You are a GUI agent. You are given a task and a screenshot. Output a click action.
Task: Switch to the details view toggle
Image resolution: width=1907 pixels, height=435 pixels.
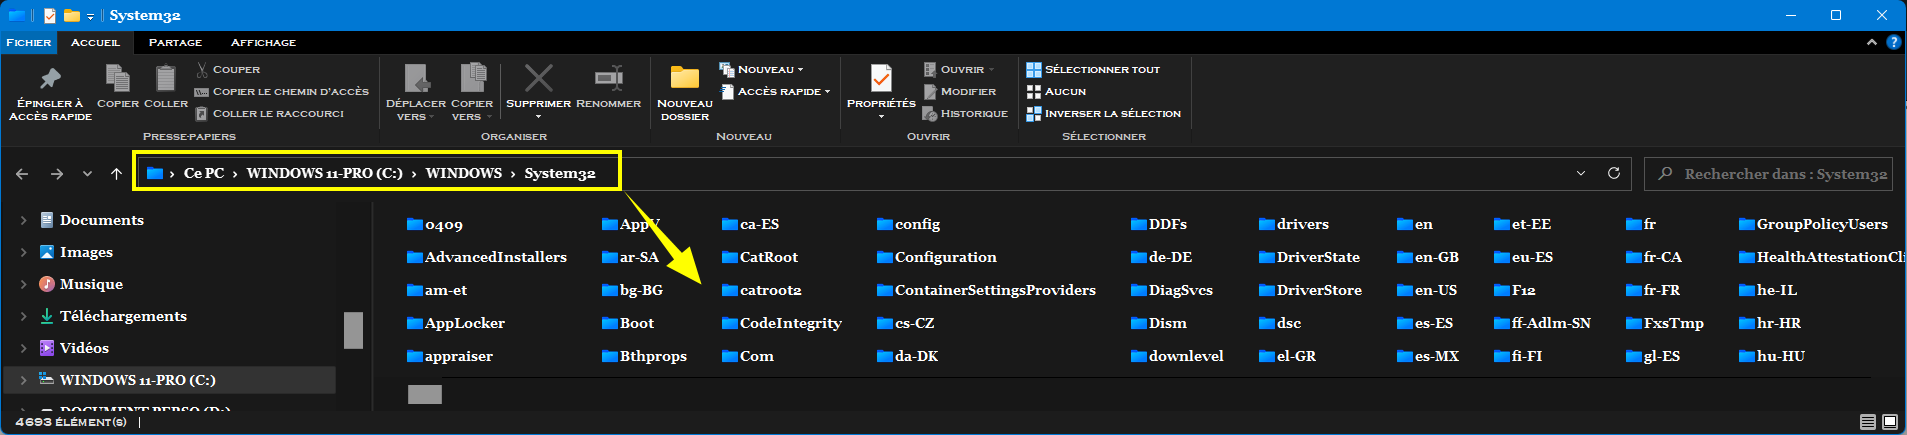pyautogui.click(x=1867, y=422)
